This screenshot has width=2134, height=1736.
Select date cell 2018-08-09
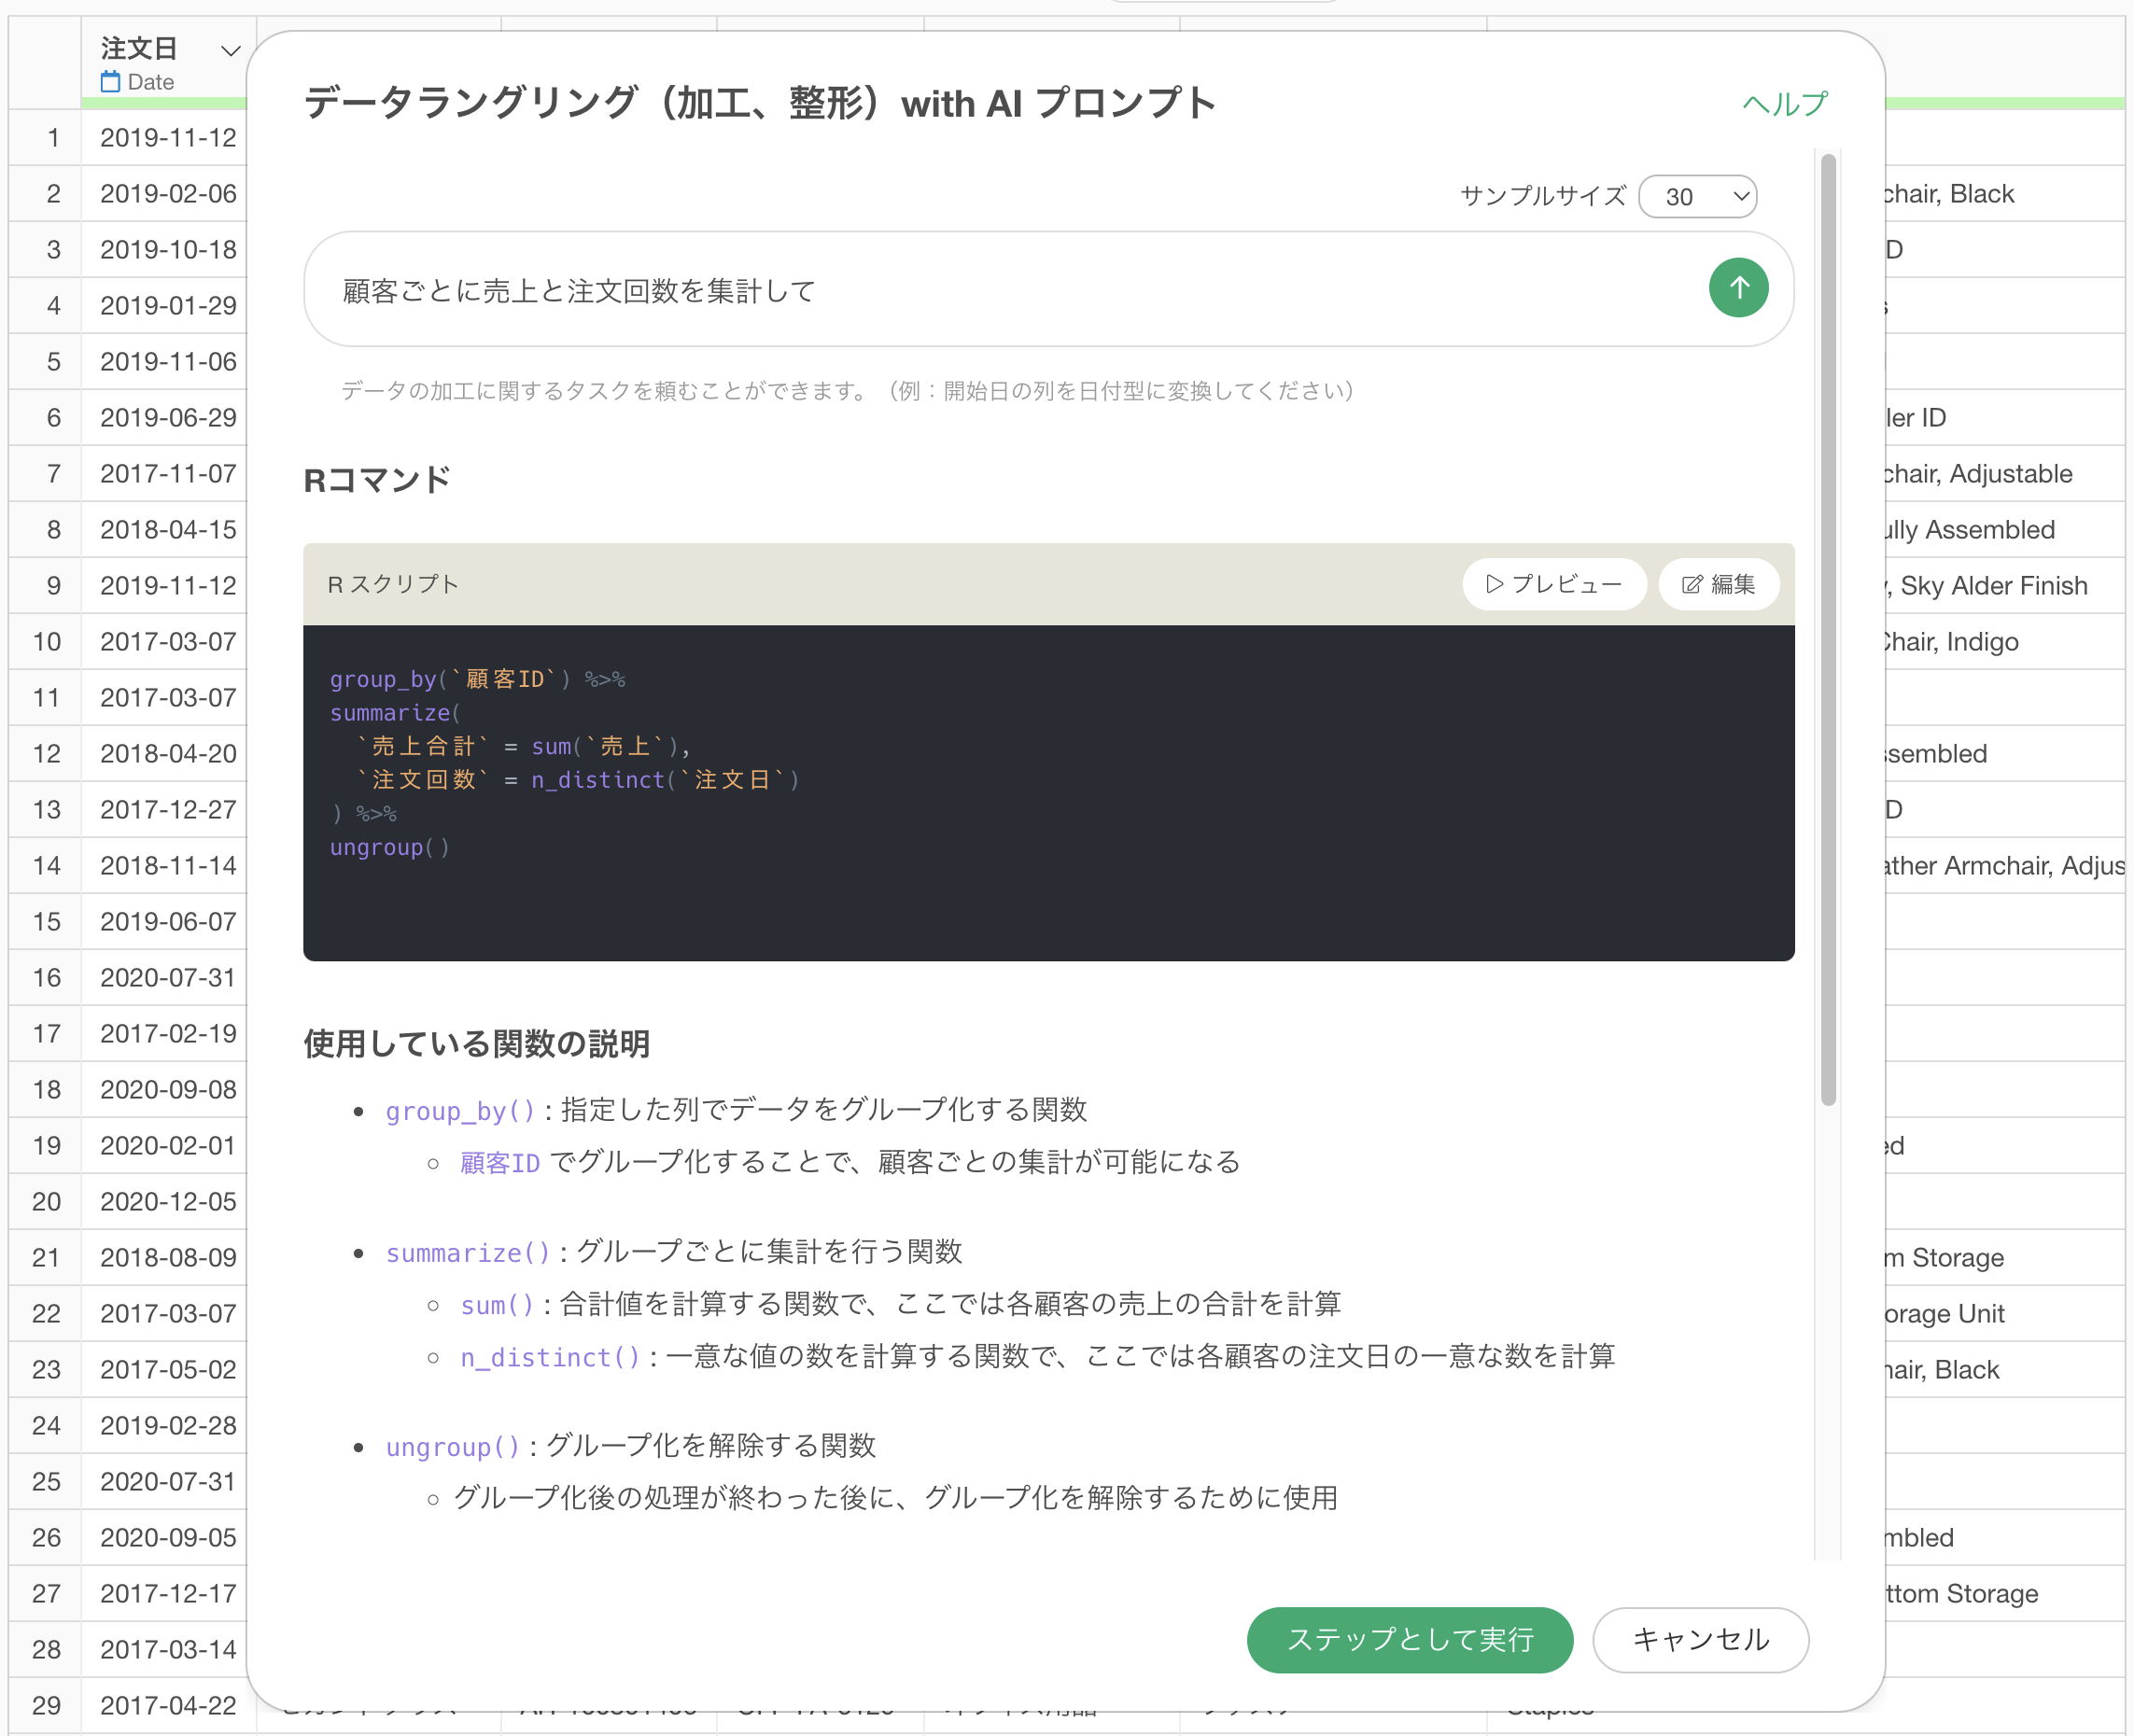(x=168, y=1257)
